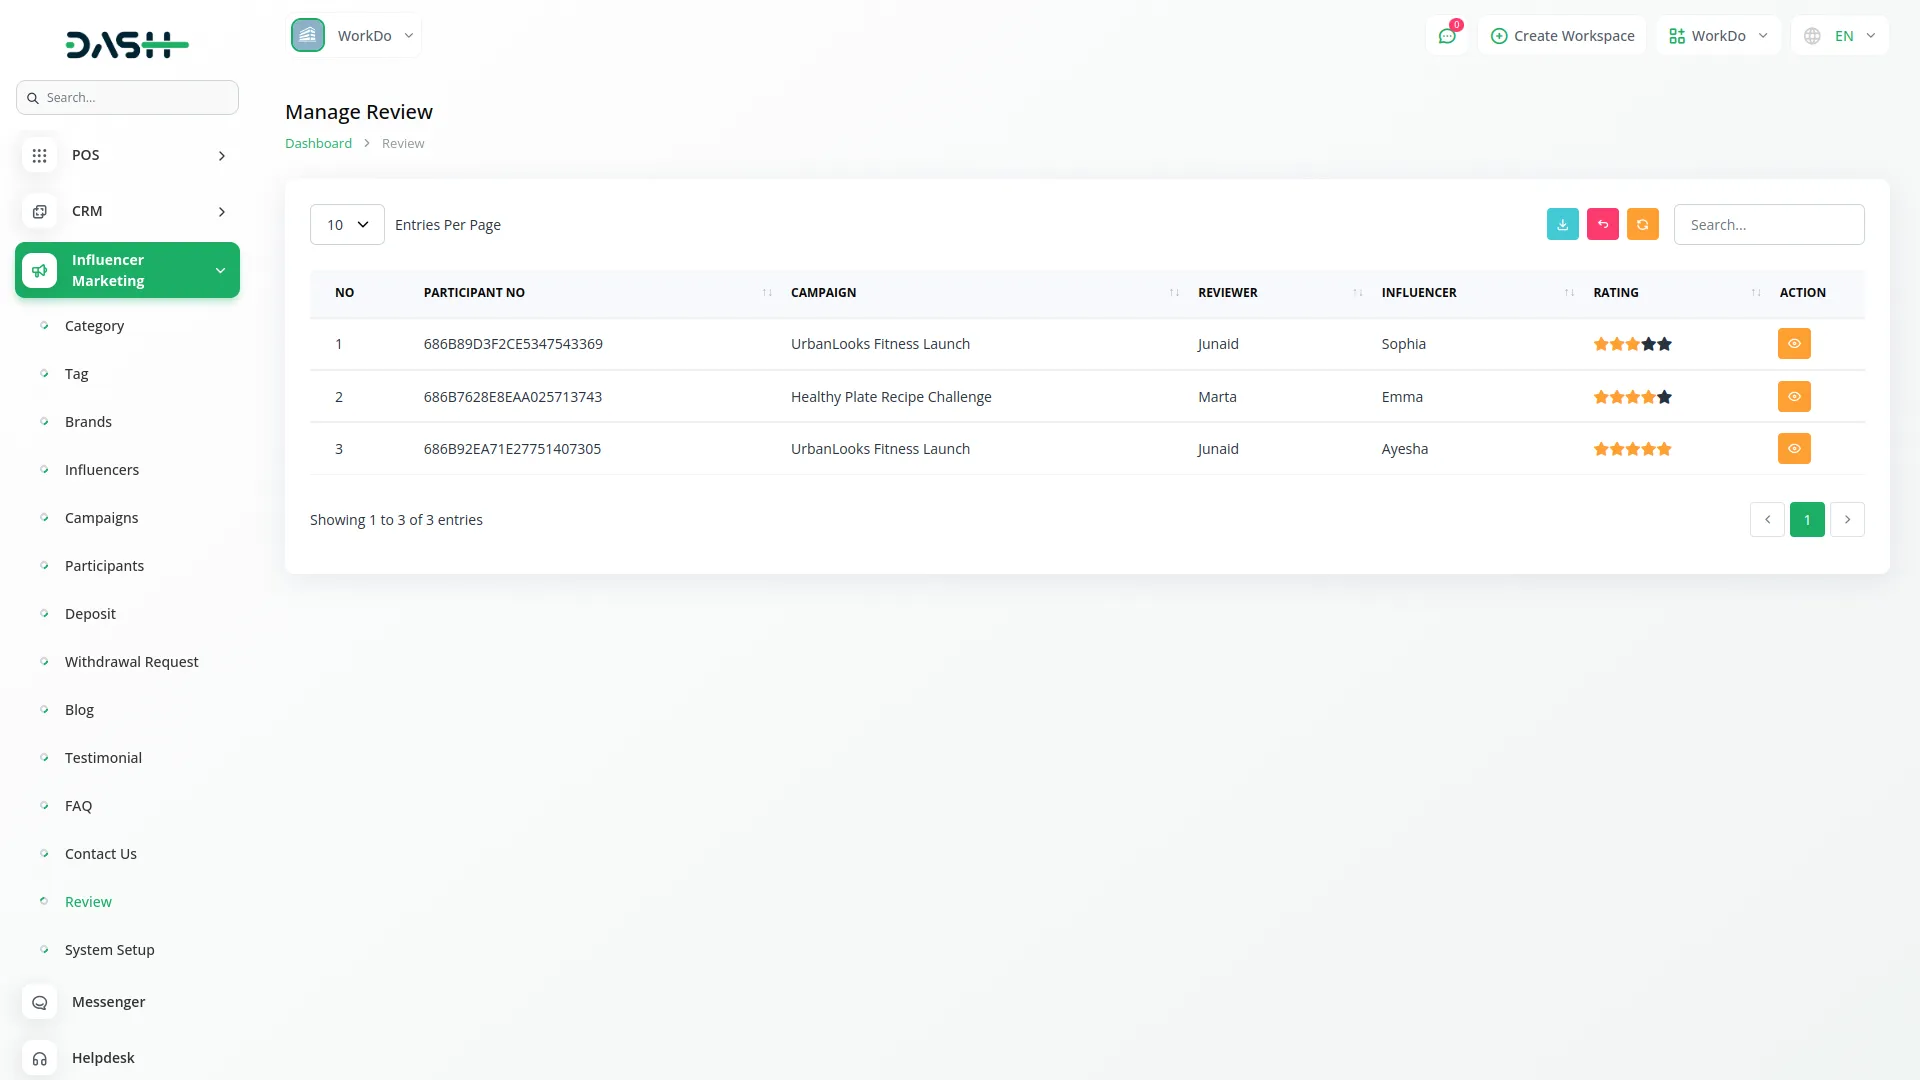View Sophia's review via eye icon
The height and width of the screenshot is (1080, 1920).
click(1794, 344)
